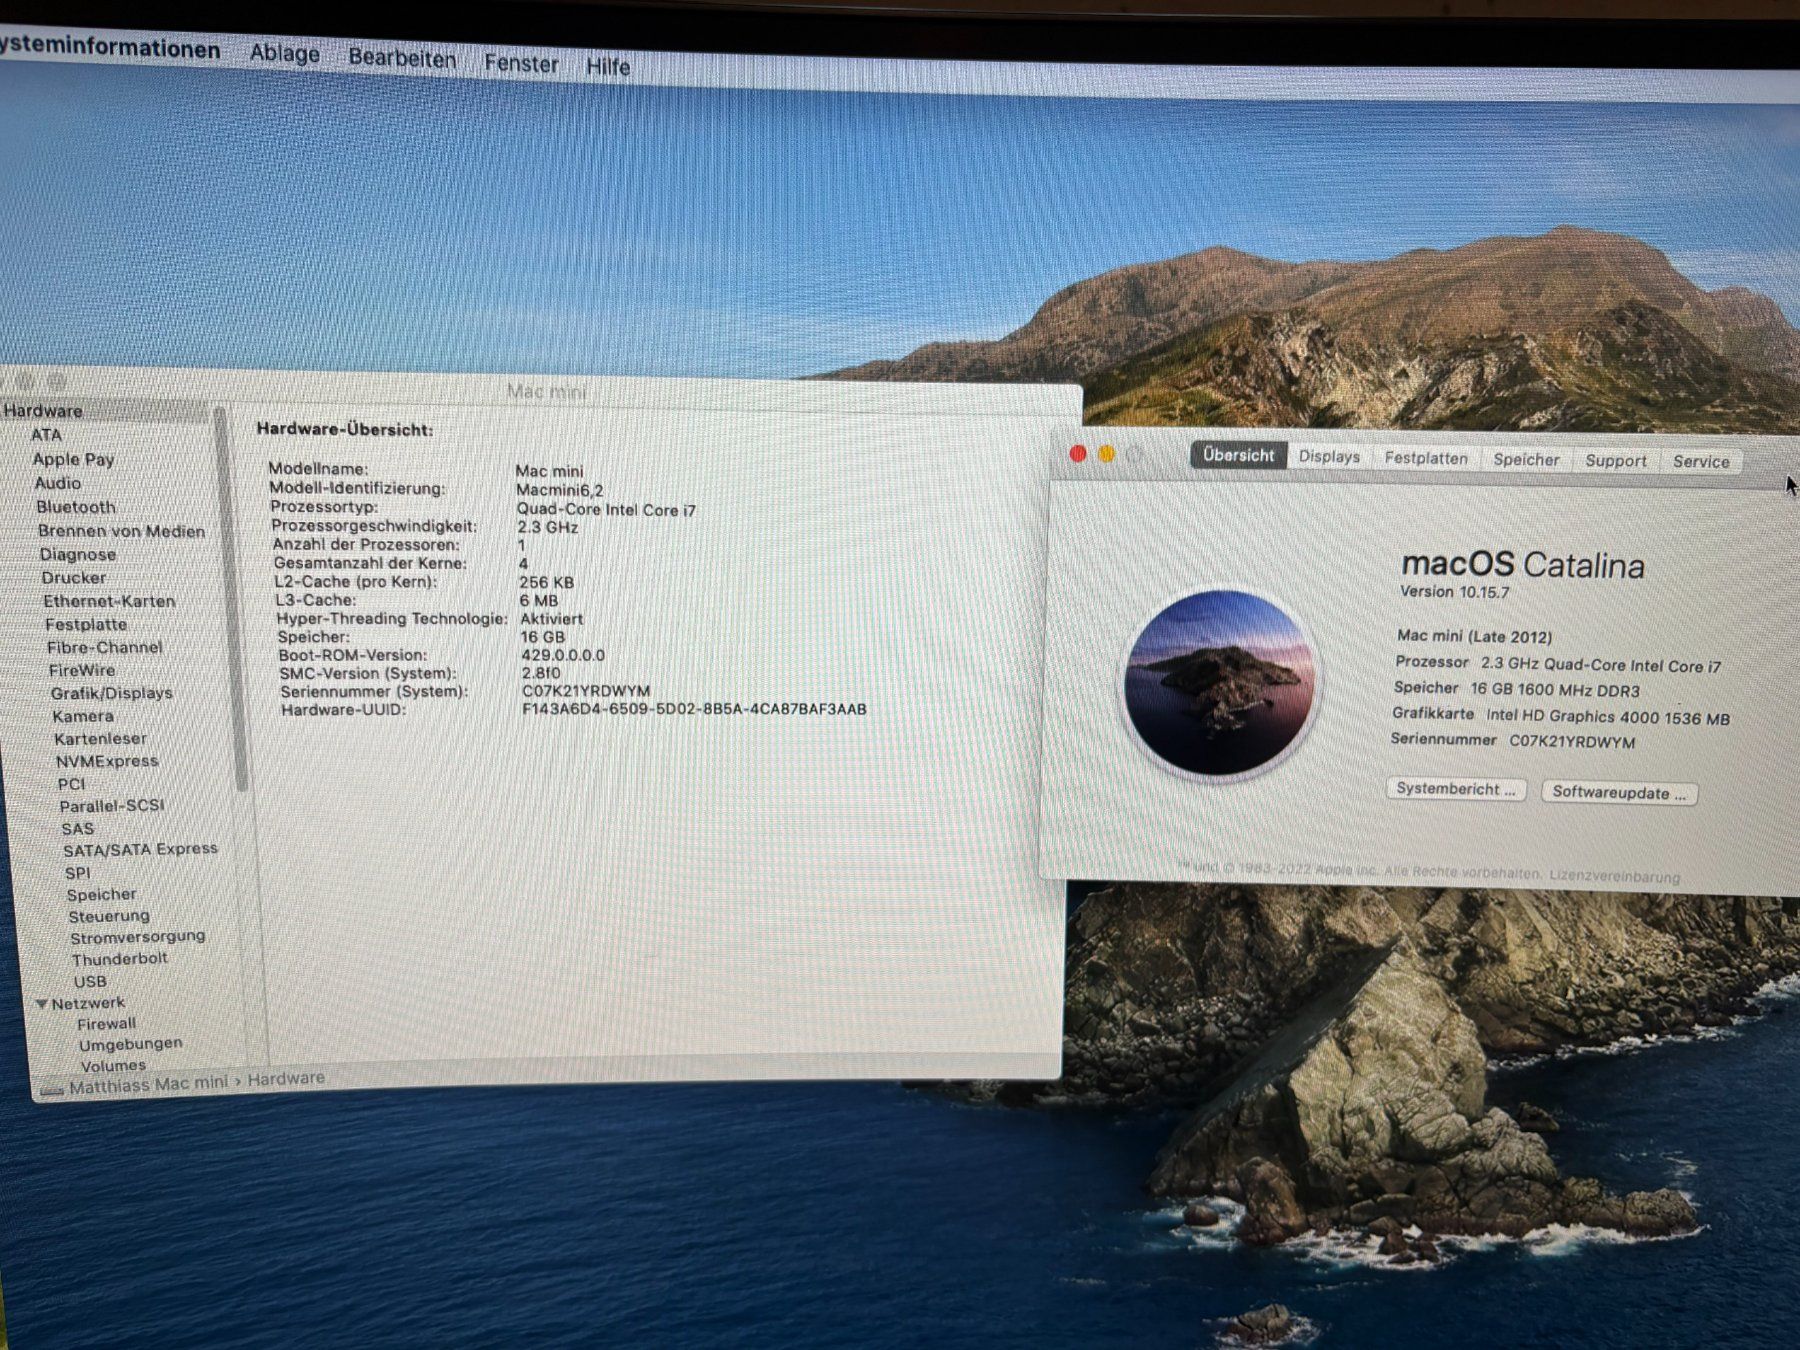Select Drucker in the sidebar
The width and height of the screenshot is (1800, 1350).
click(x=74, y=578)
